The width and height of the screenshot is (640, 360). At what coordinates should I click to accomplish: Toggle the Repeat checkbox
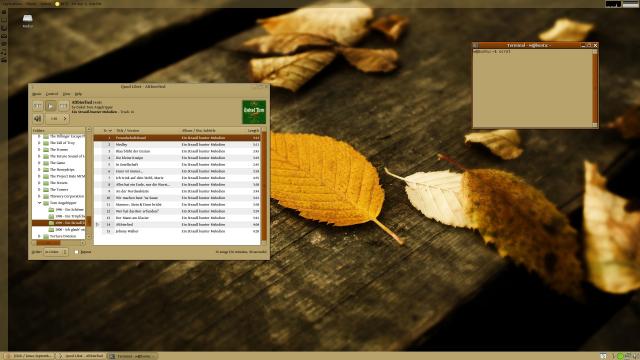coord(76,252)
